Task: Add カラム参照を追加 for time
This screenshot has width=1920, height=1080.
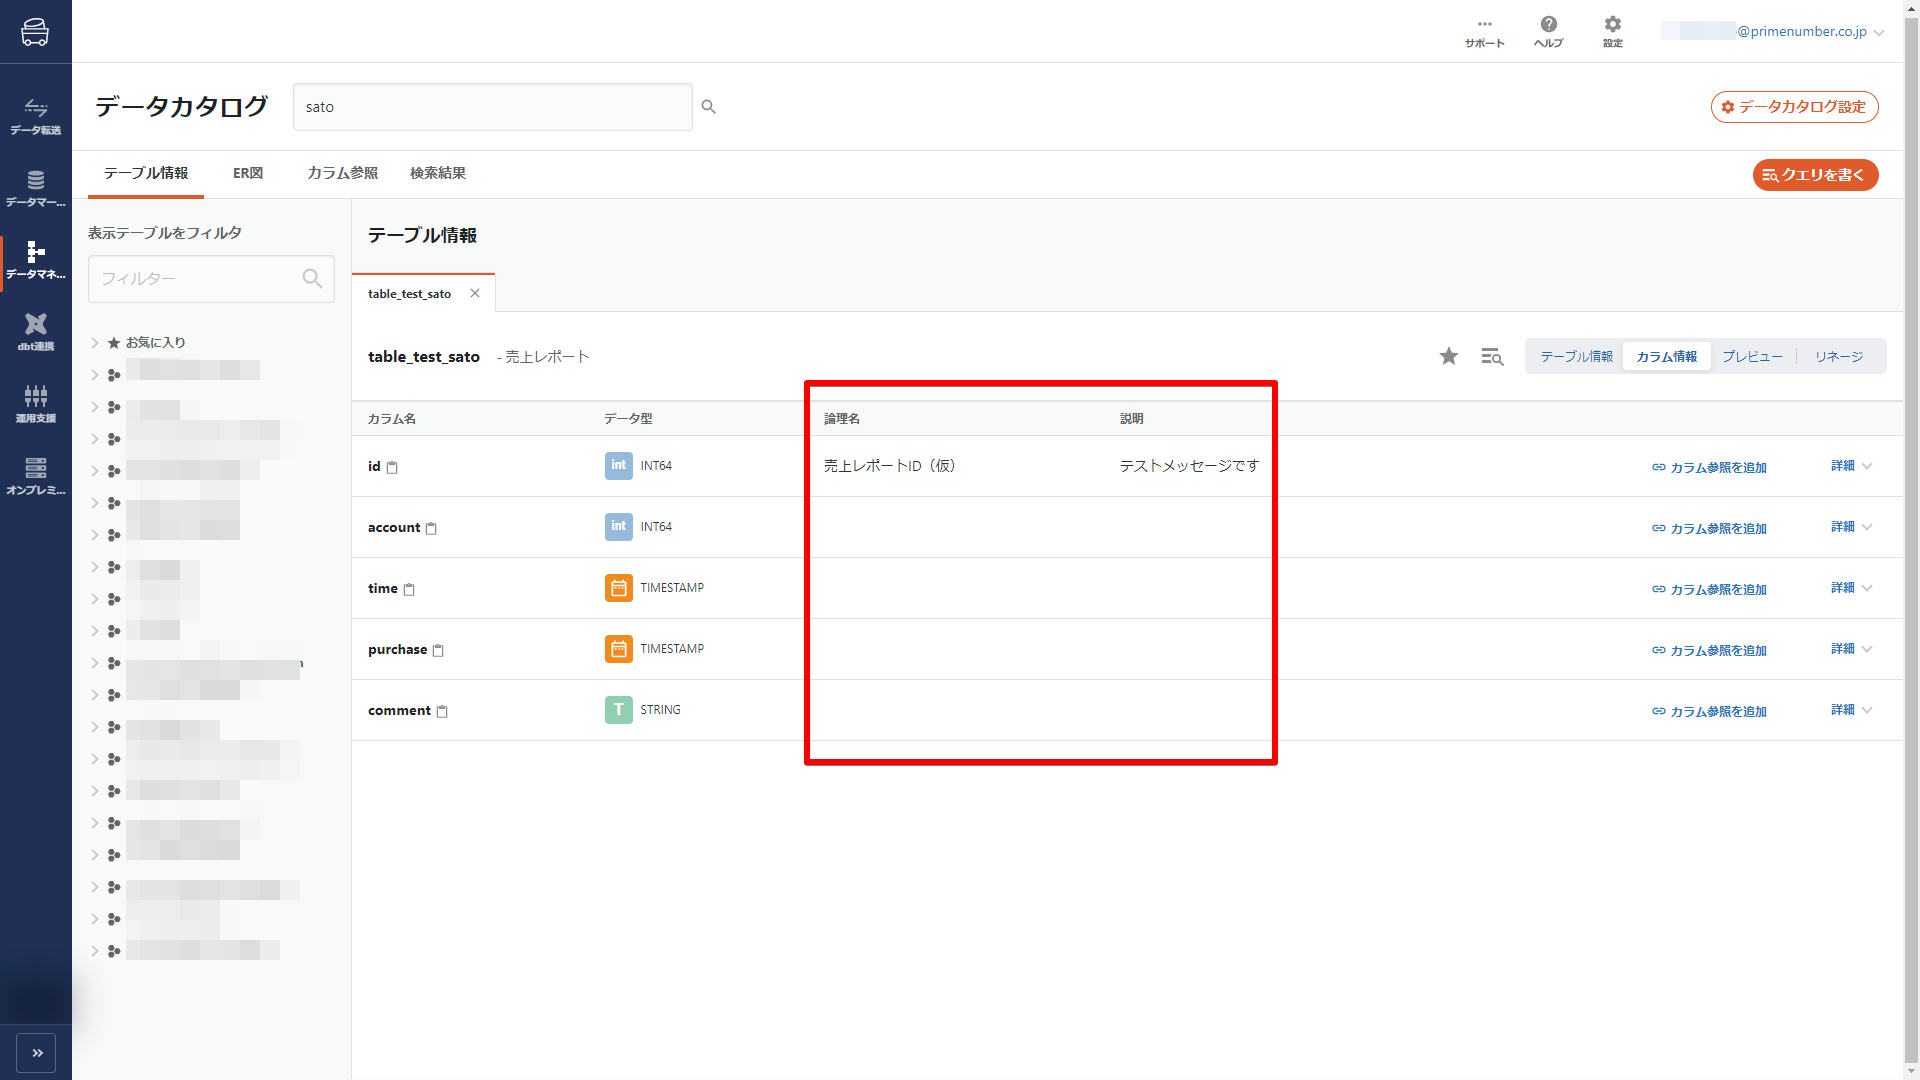Action: click(1710, 589)
